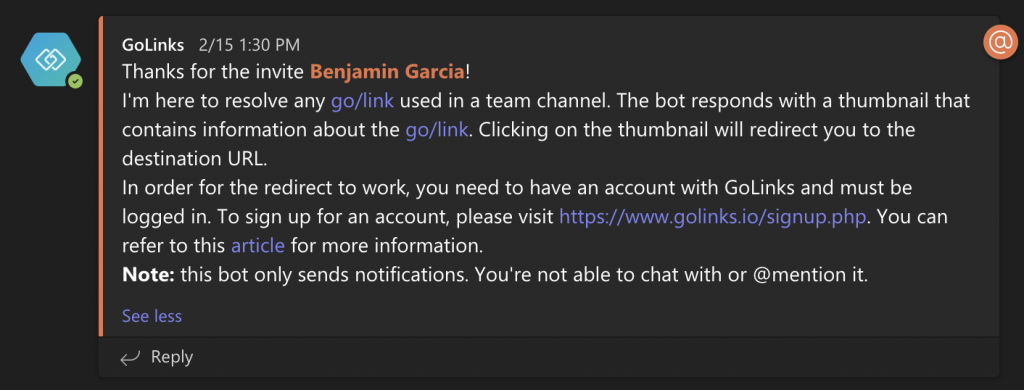
Task: Click the GoLinks sender name
Action: coord(153,45)
